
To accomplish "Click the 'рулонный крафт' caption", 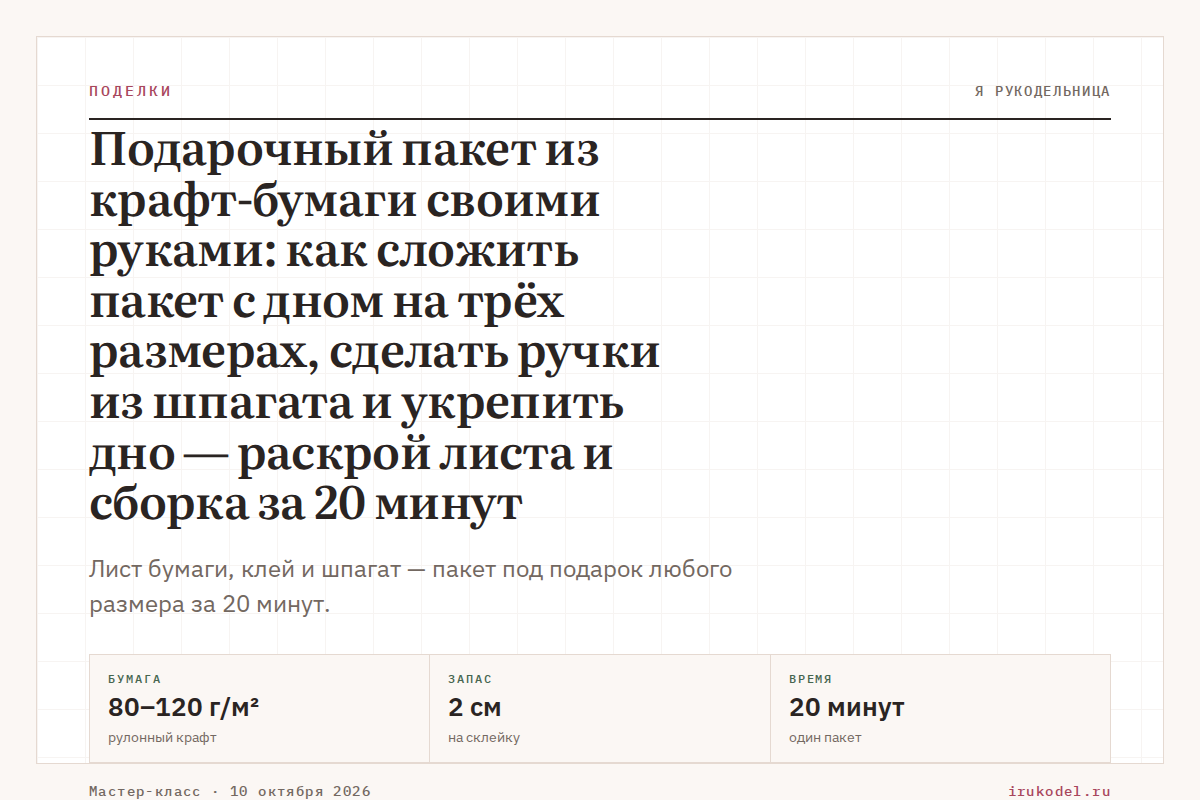I will click(x=162, y=738).
